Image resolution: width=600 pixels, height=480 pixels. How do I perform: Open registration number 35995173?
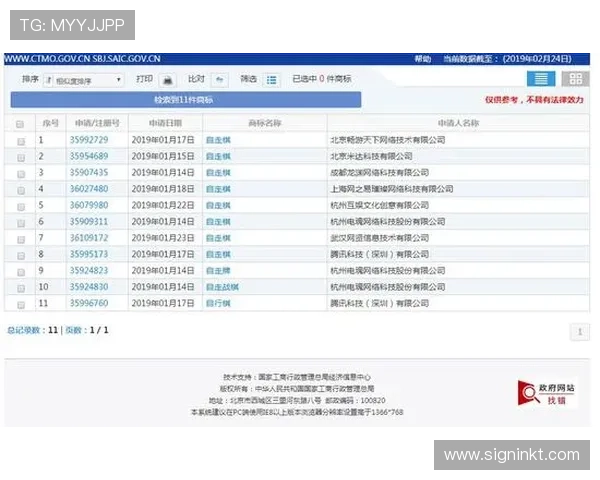point(89,254)
